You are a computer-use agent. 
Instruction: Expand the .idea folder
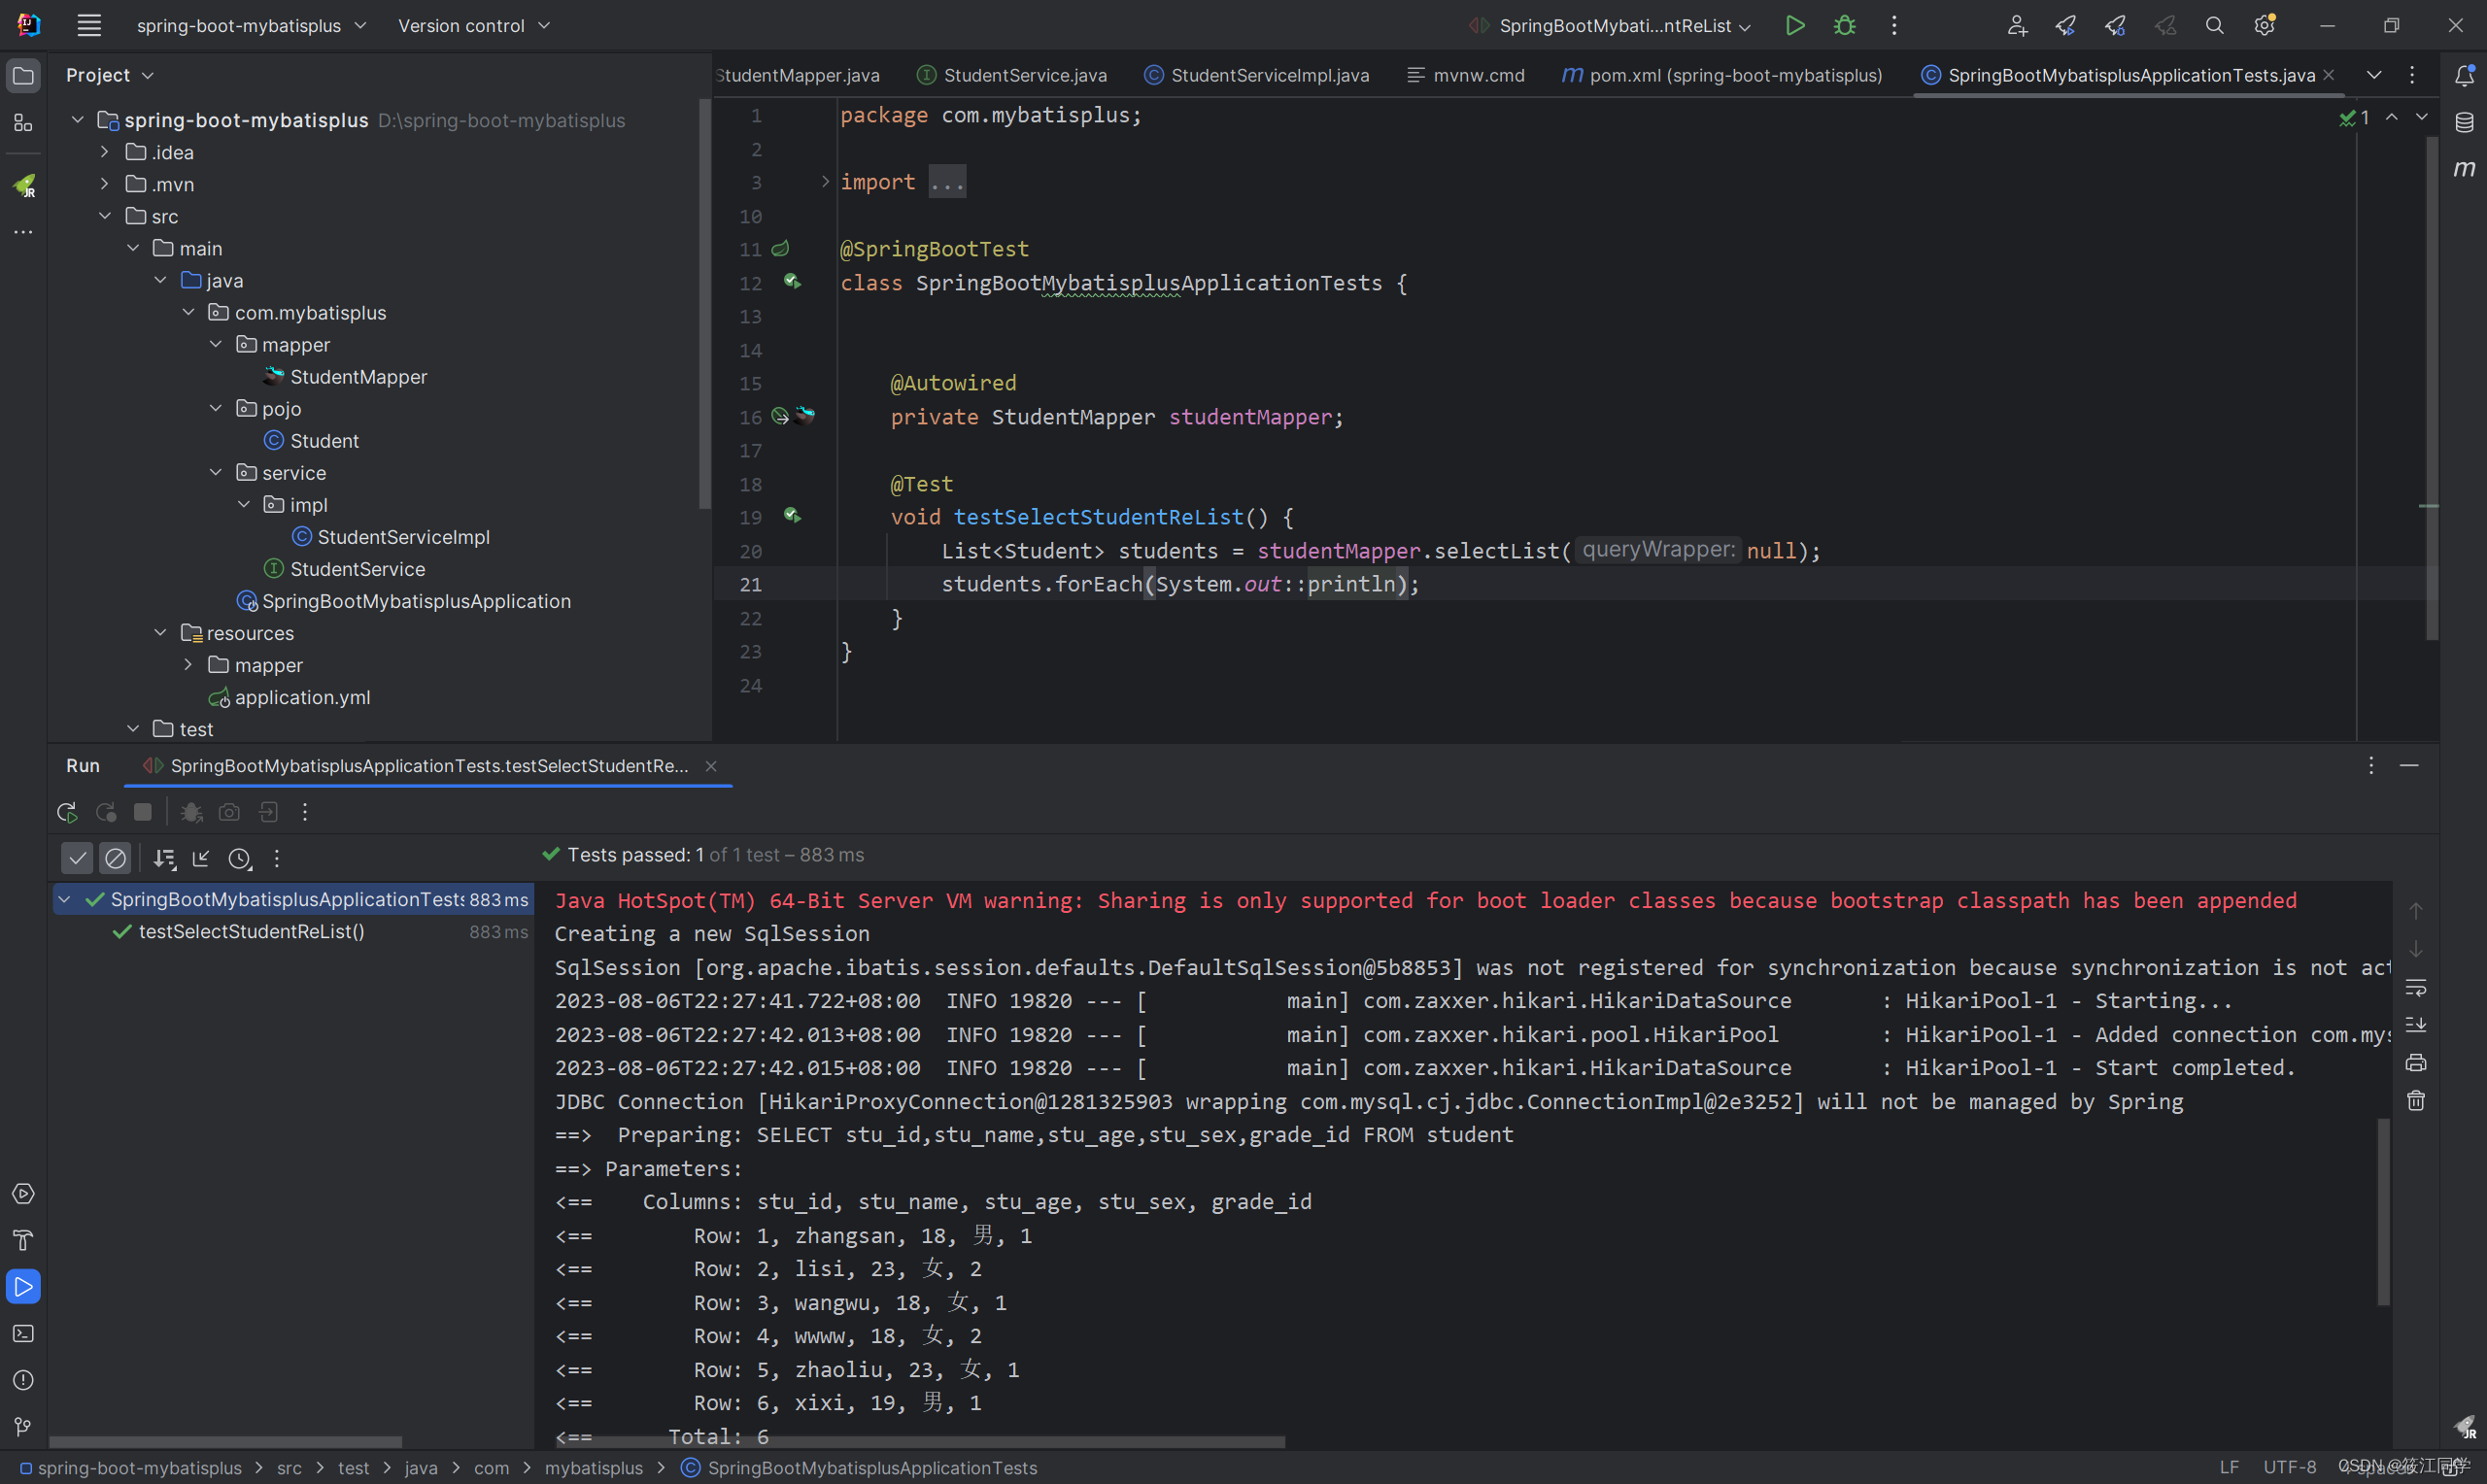[x=104, y=152]
